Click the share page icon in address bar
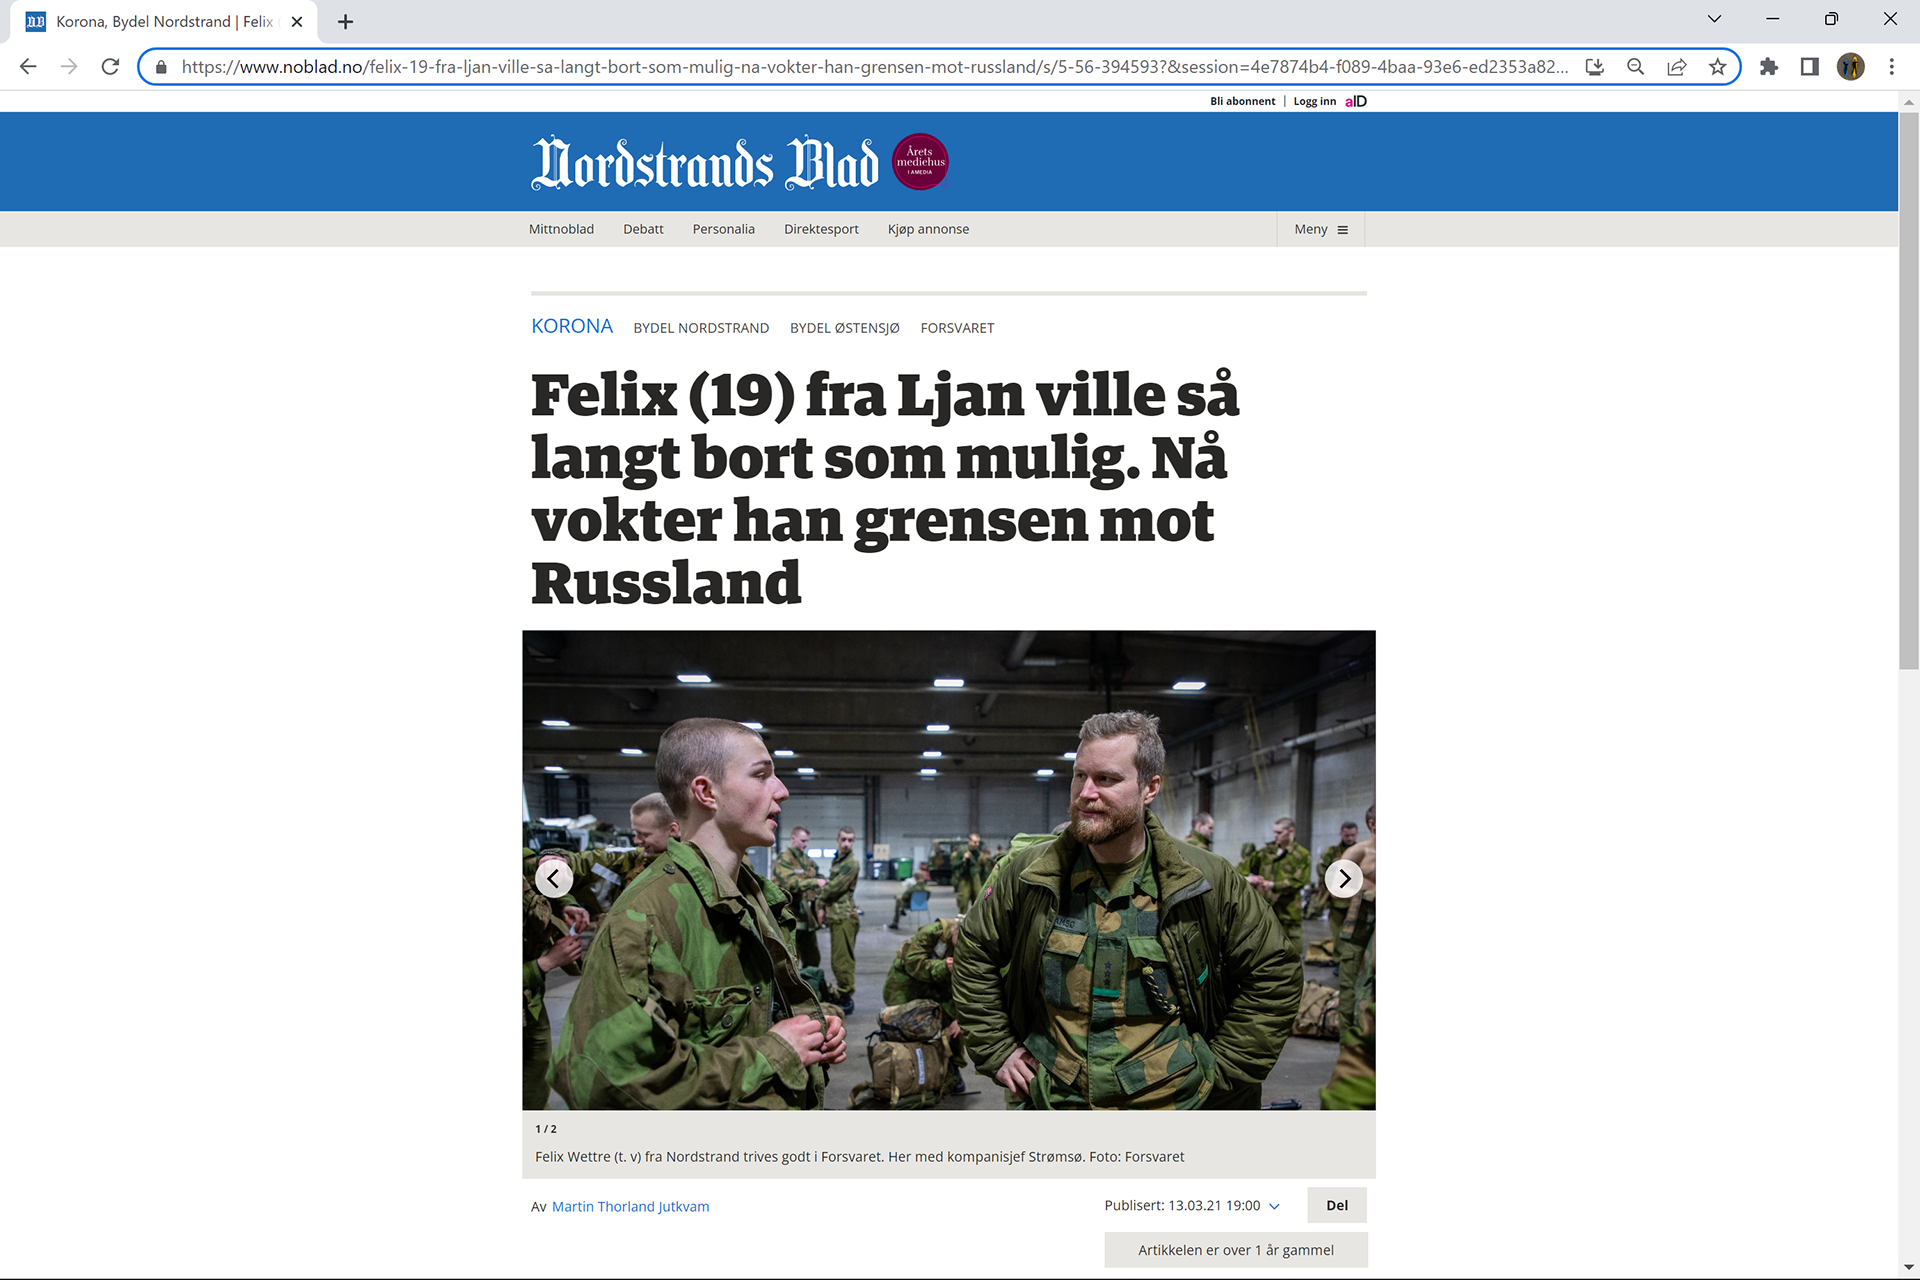The height and width of the screenshot is (1280, 1920). coord(1677,67)
